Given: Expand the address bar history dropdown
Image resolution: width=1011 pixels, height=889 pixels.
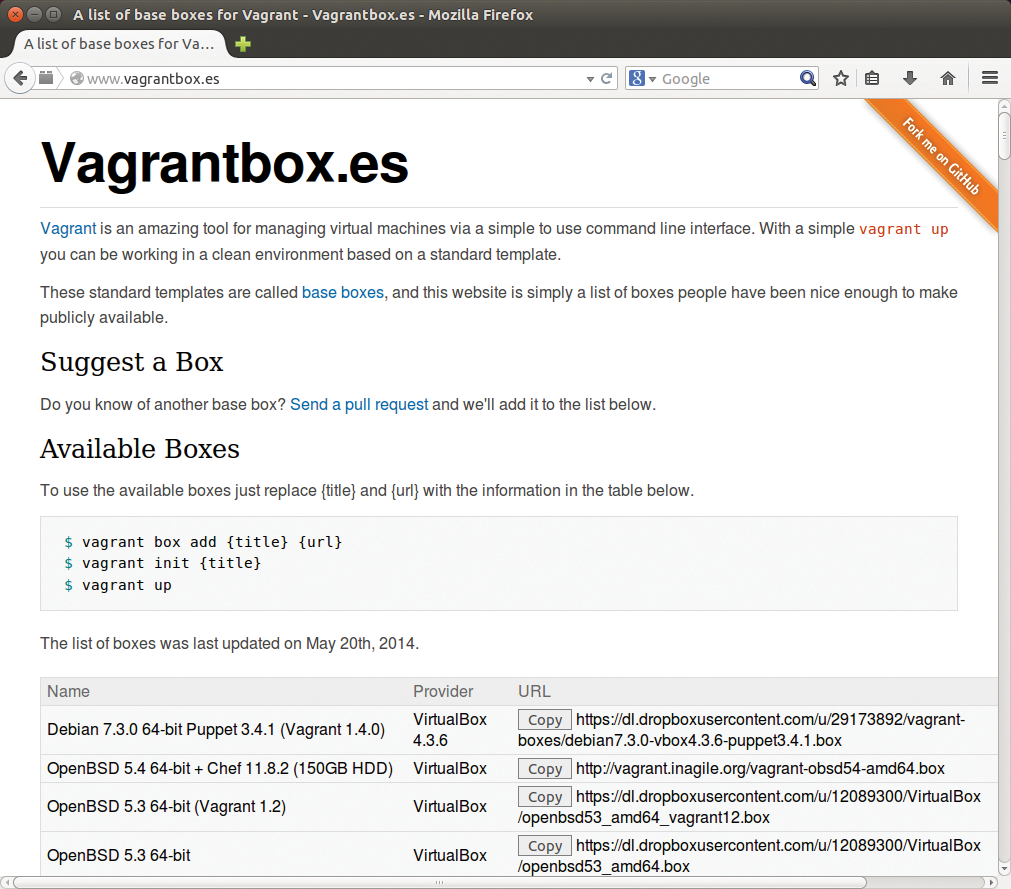Looking at the screenshot, I should 590,78.
